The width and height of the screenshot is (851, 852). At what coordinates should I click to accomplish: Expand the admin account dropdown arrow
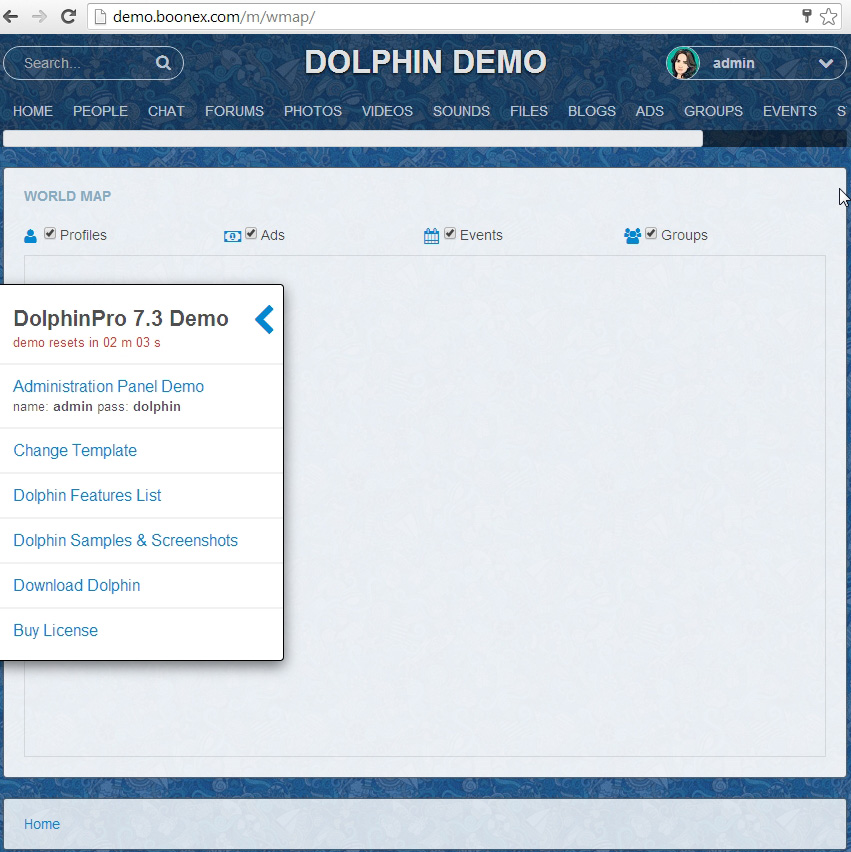pos(826,63)
